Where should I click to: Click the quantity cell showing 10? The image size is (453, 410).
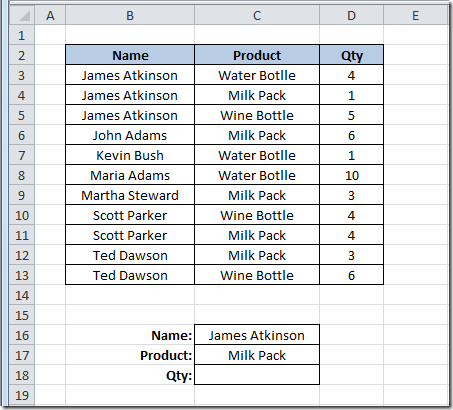tap(351, 175)
